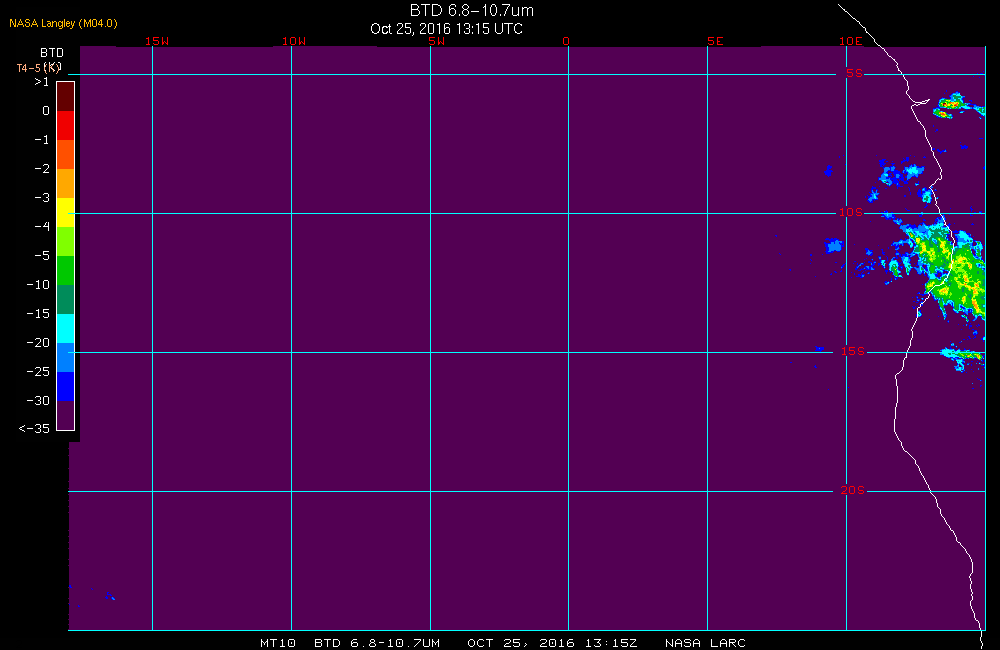
Task: Click the "-1" legend value
Action: point(42,140)
